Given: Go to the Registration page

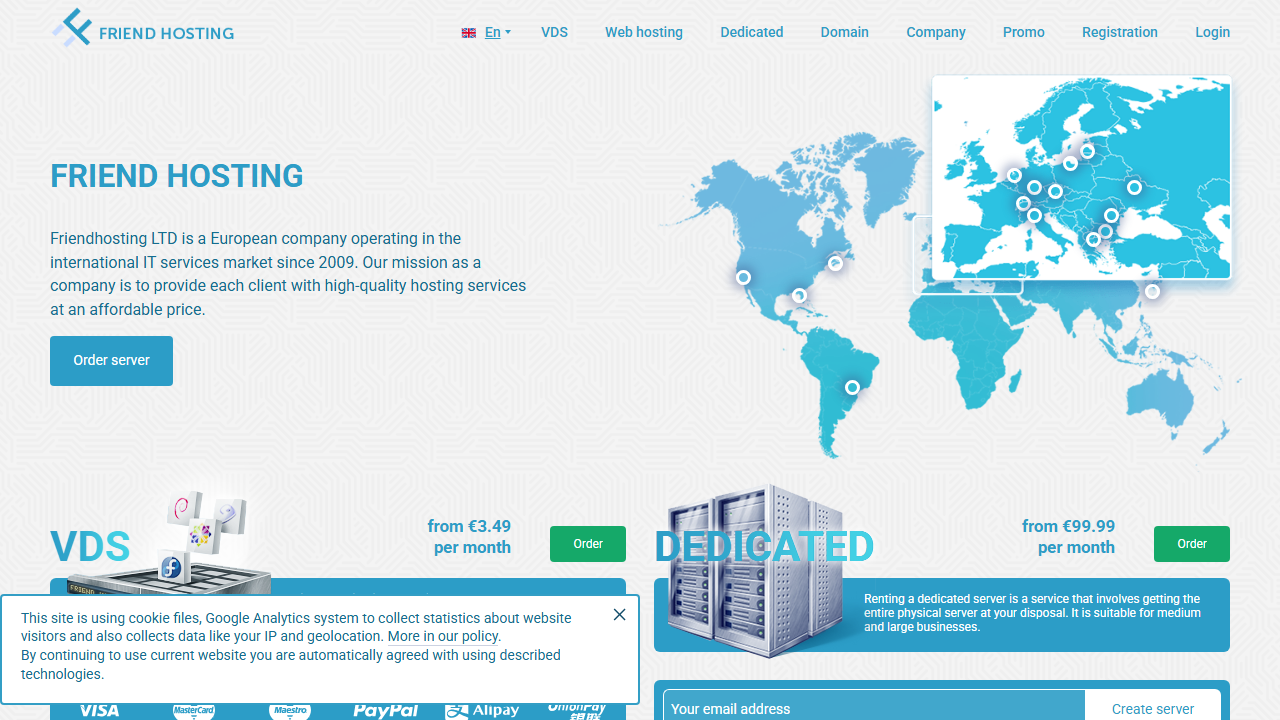Looking at the screenshot, I should tap(1120, 32).
